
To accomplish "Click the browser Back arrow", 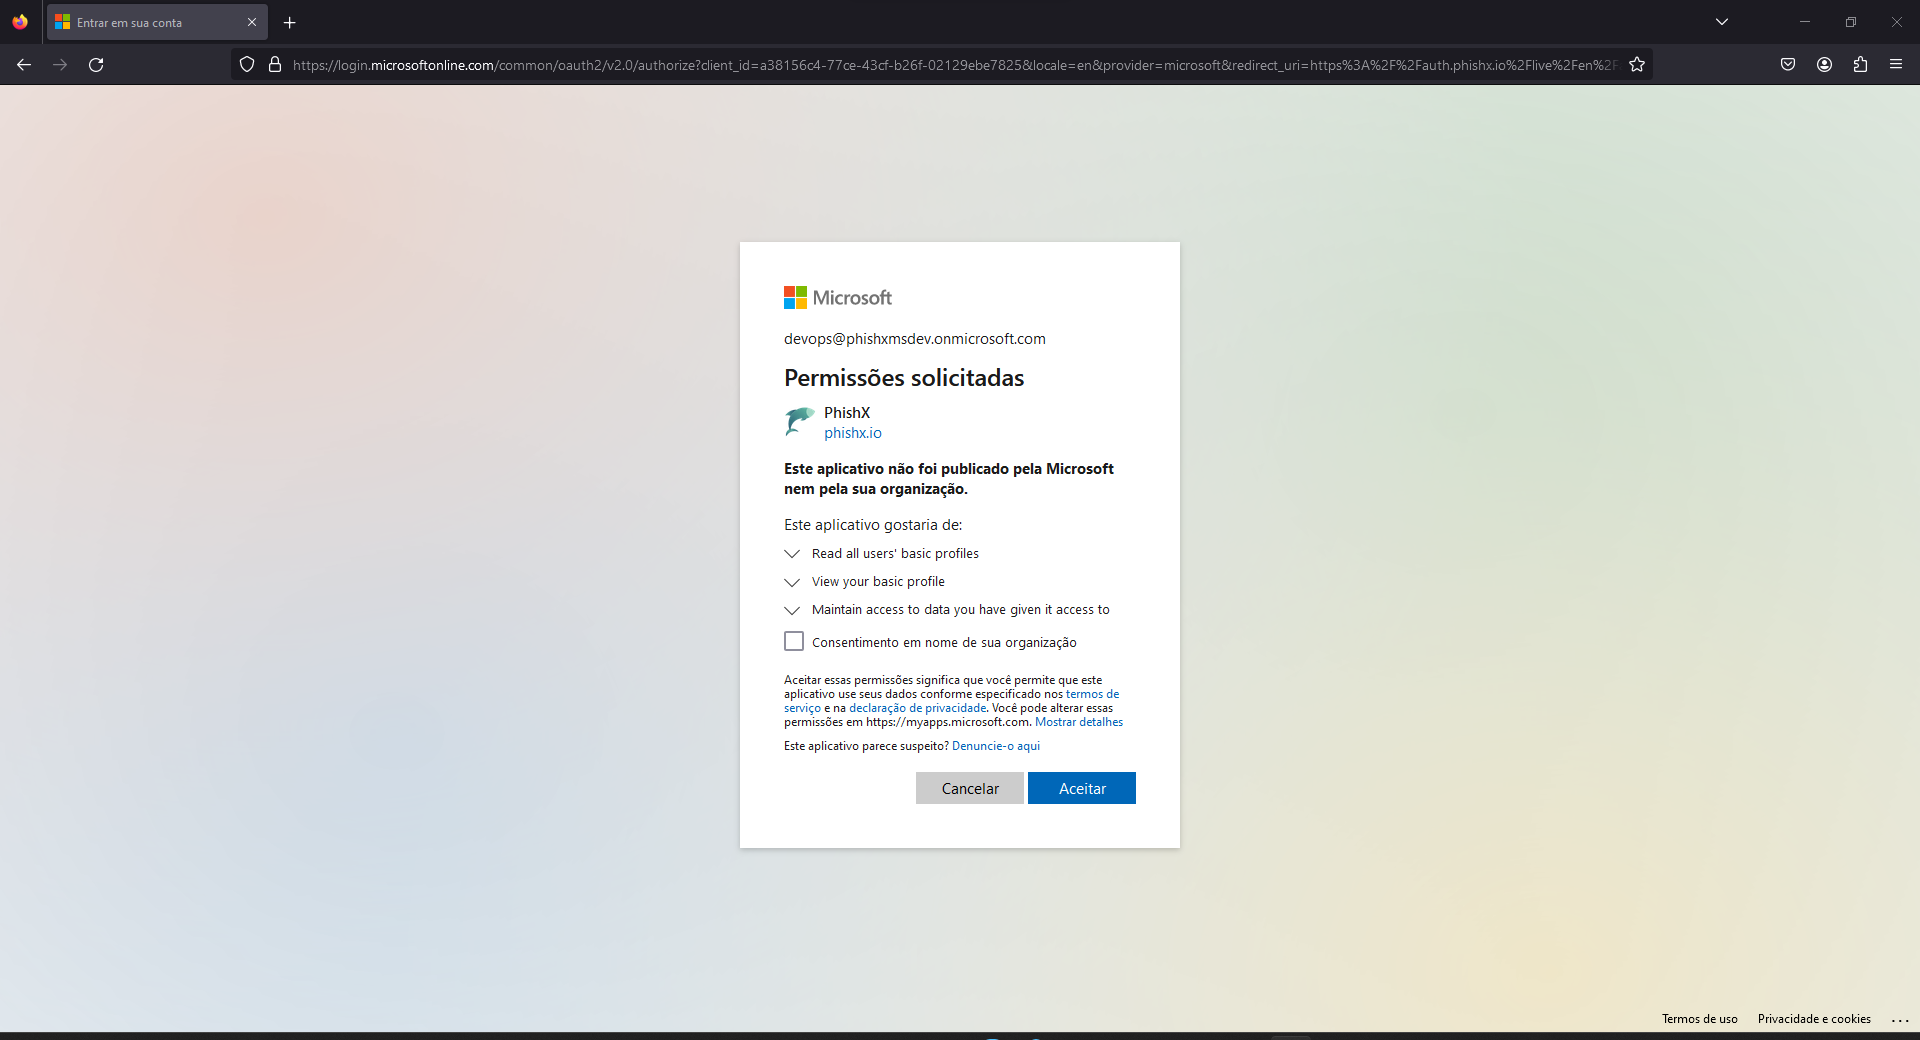I will (24, 65).
